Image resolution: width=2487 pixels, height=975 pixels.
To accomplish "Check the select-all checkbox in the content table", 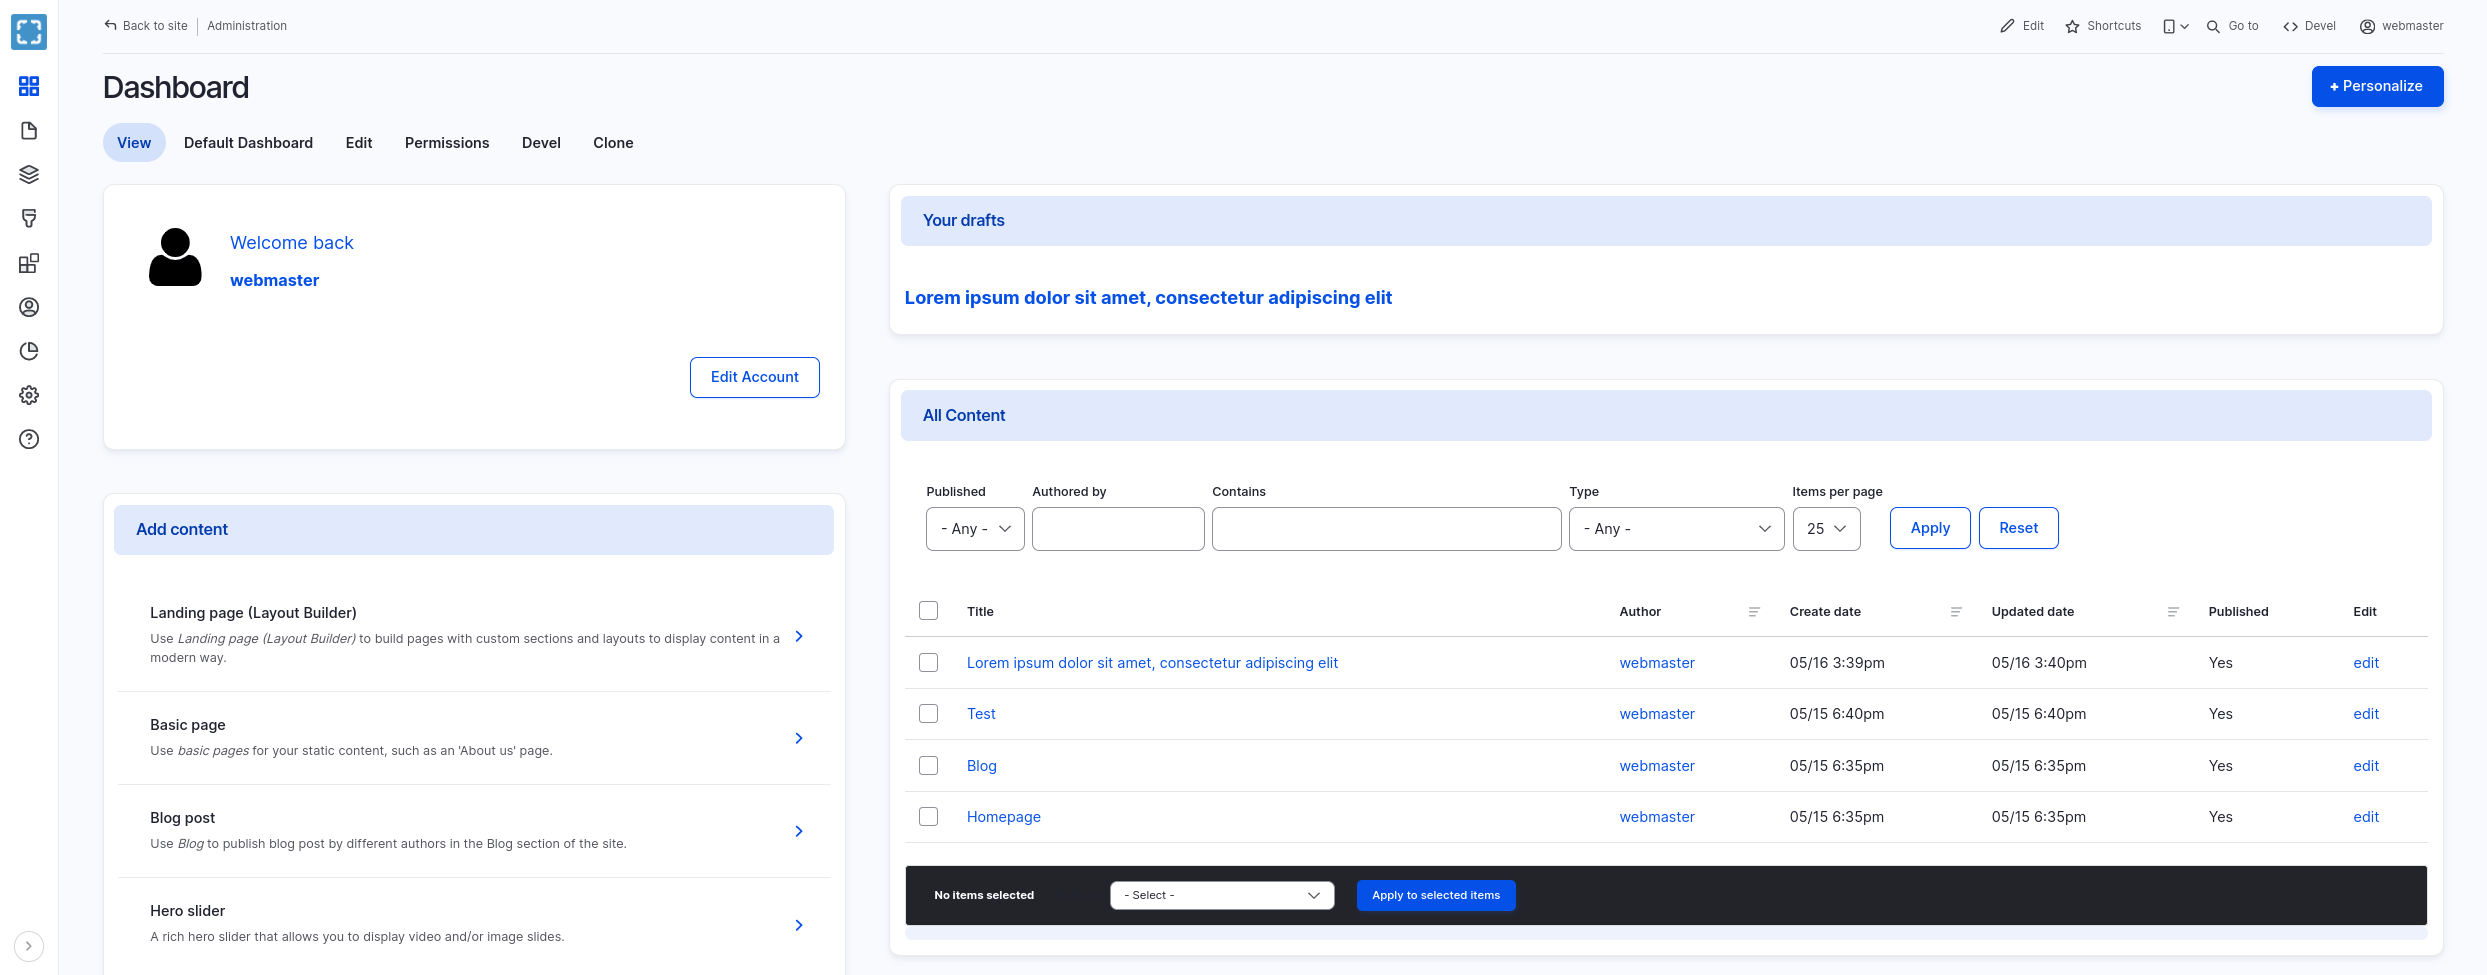I will point(928,610).
